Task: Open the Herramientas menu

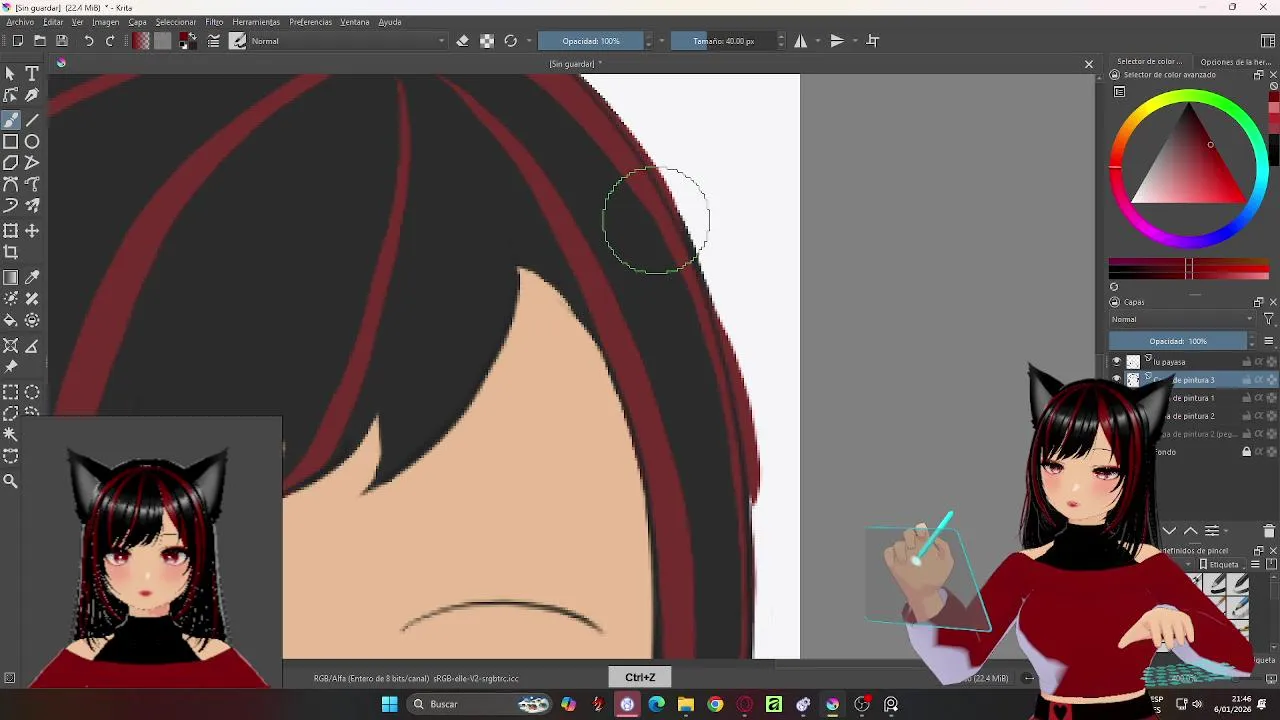Action: [256, 22]
